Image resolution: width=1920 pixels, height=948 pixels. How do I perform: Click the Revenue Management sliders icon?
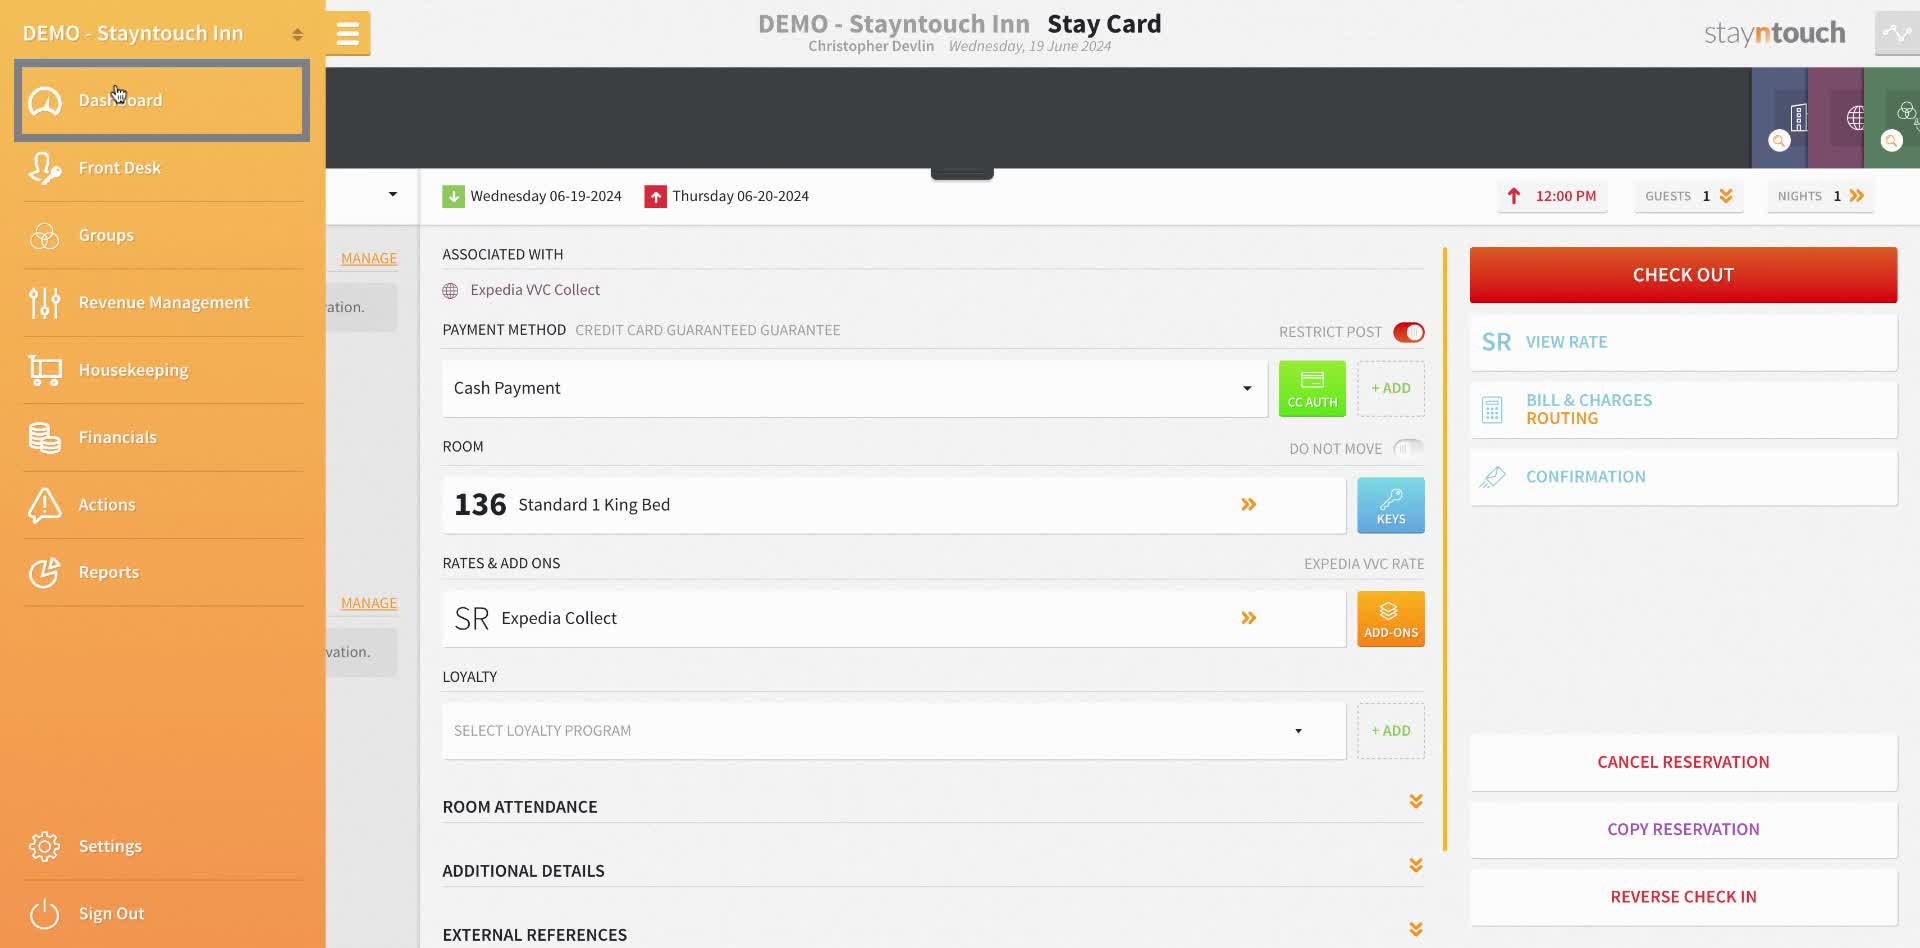[x=45, y=302]
